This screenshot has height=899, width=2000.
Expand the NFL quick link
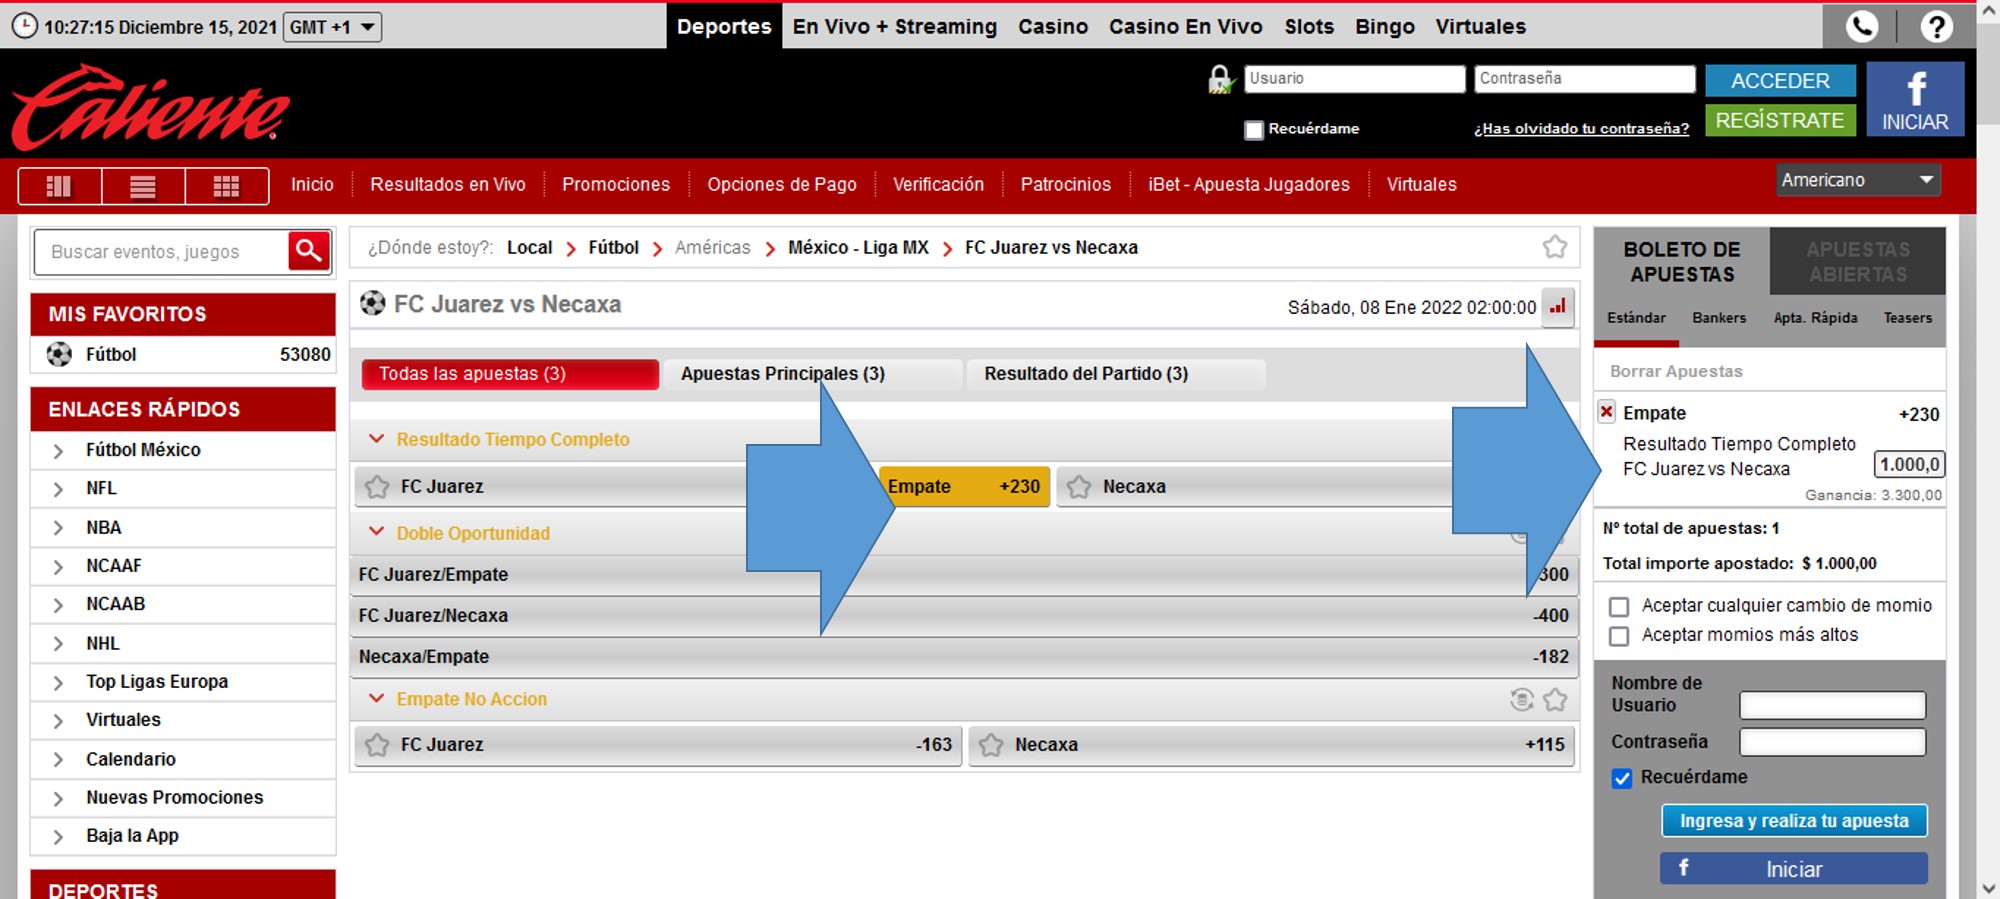pyautogui.click(x=58, y=489)
